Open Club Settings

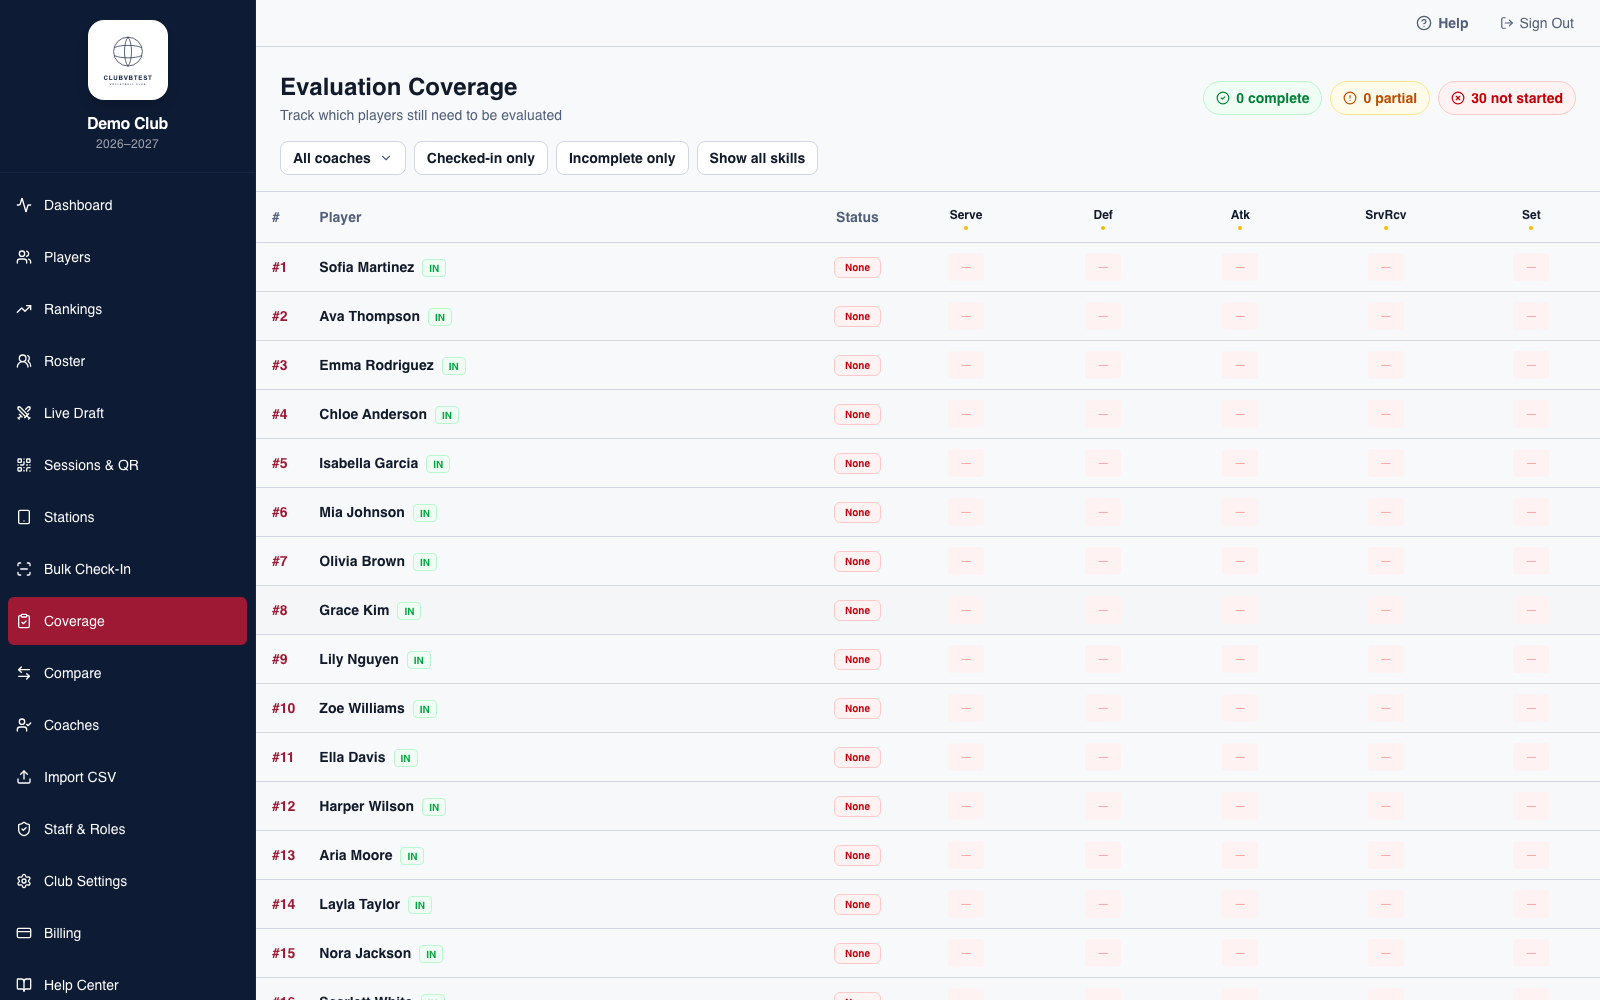(127, 881)
